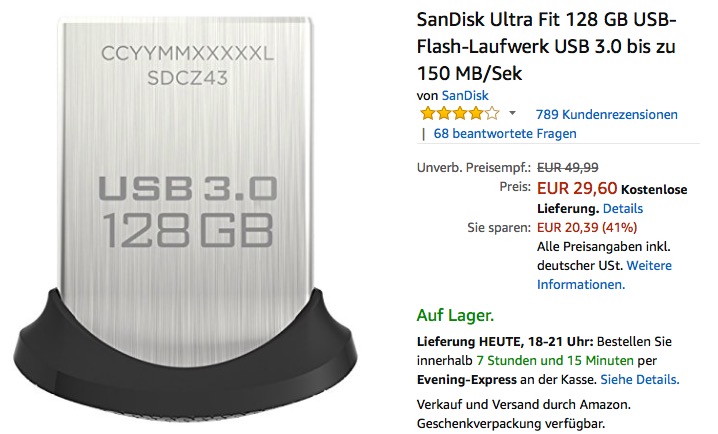
Task: Click the USB 3.0 label on the drive image
Action: [x=188, y=188]
